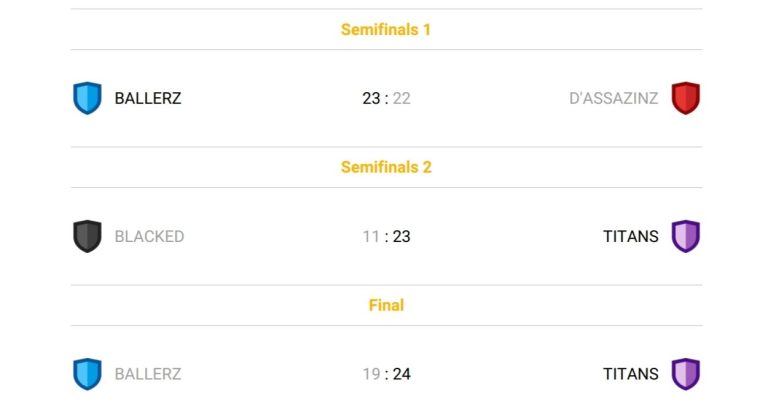Click Ballerz blue shield in Semifinals 1
The image size is (768, 420).
(87, 98)
